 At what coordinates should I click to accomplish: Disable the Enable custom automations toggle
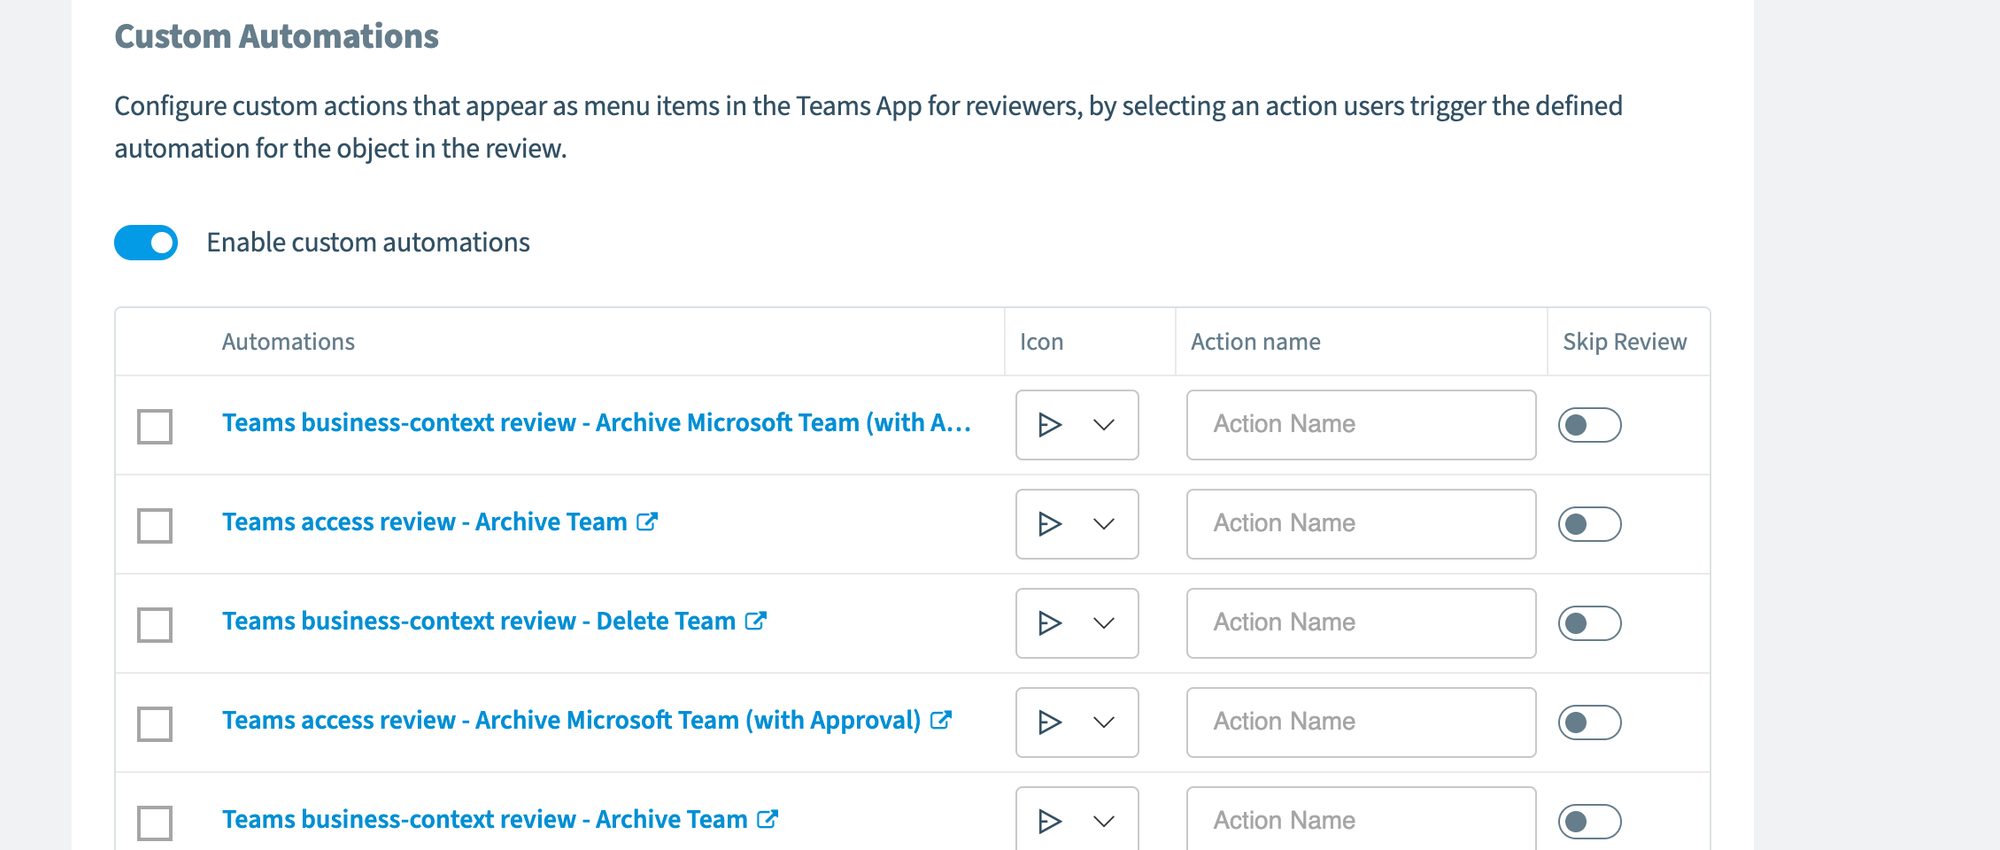tap(146, 243)
